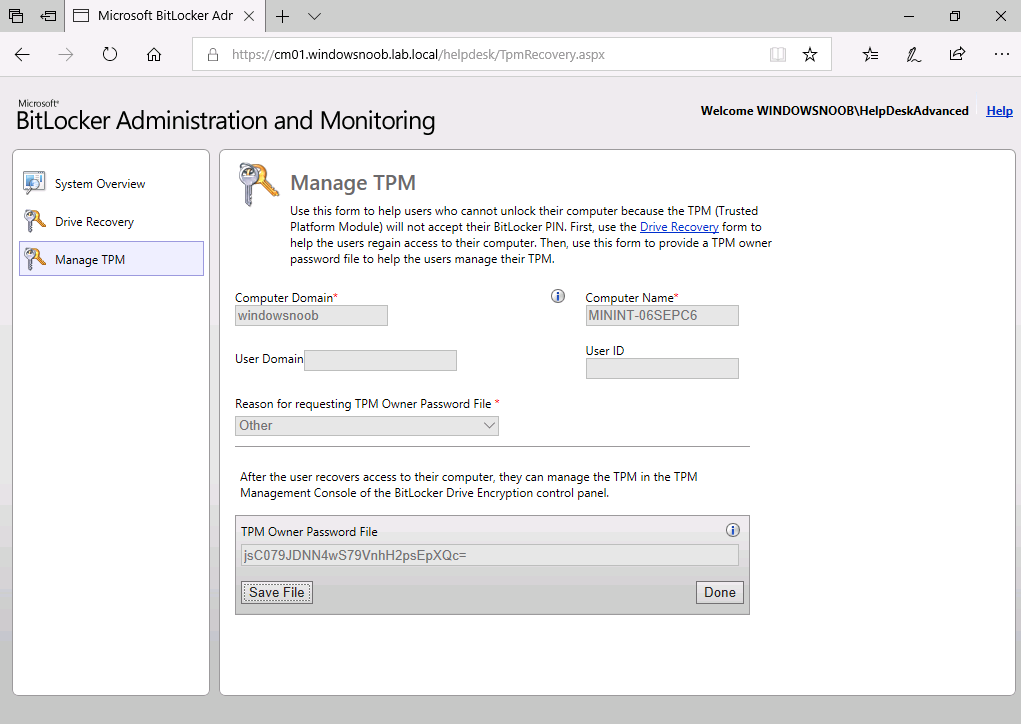Viewport: 1021px width, 724px height.
Task: Close the Microsoft BitLocker tab
Action: point(249,16)
